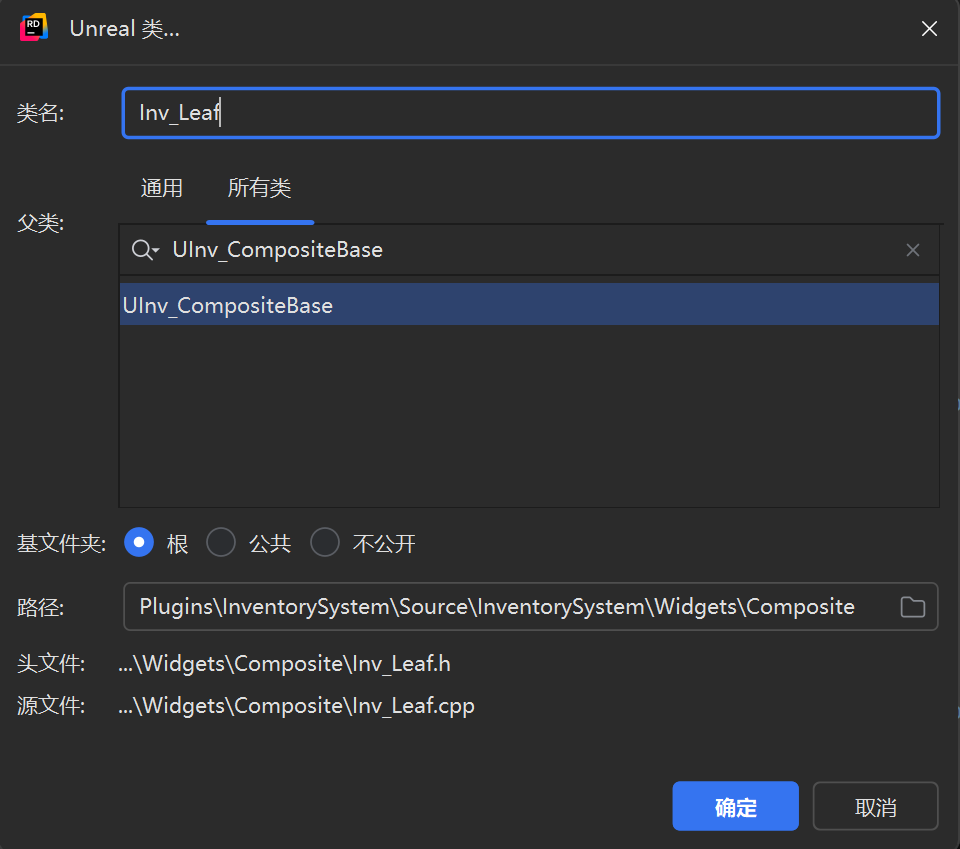Switch to the 通用 tab
Viewport: 960px width, 849px height.
point(162,188)
